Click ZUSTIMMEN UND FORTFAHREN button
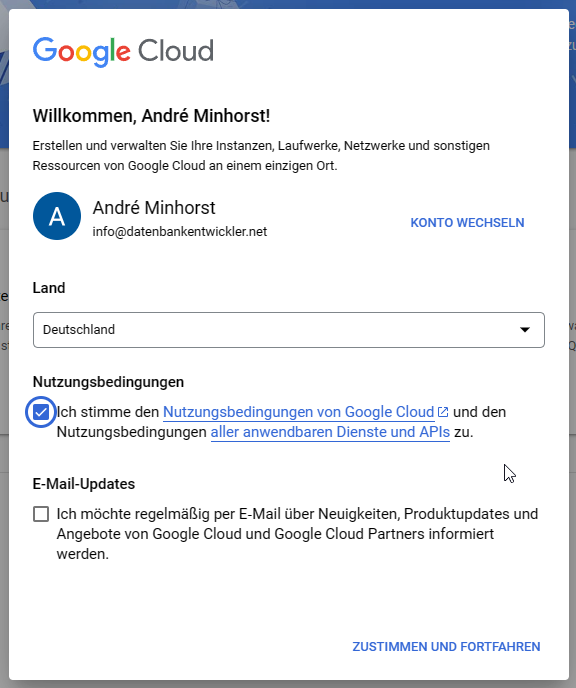576x688 pixels. click(x=446, y=647)
